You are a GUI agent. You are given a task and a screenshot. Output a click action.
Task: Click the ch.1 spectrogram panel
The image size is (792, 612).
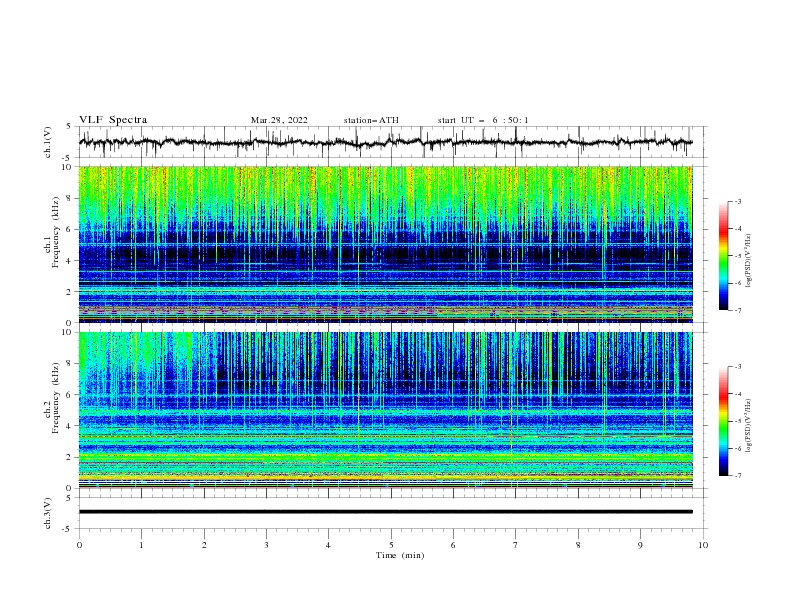[385, 244]
